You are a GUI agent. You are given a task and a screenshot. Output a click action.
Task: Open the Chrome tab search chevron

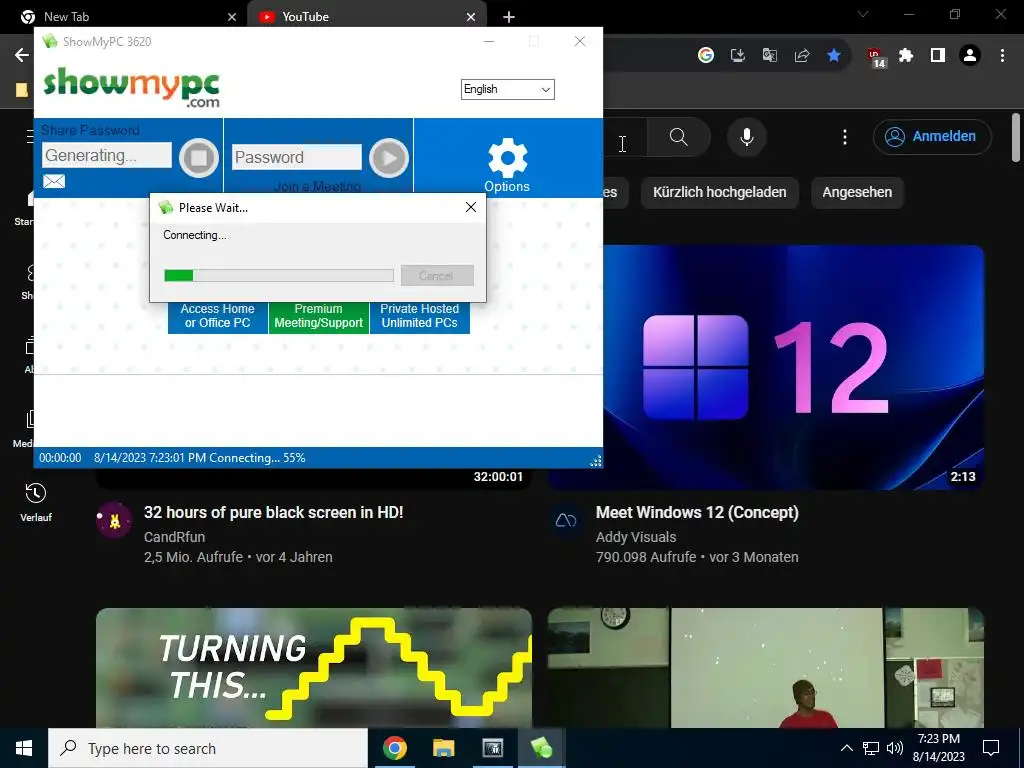[x=863, y=14]
